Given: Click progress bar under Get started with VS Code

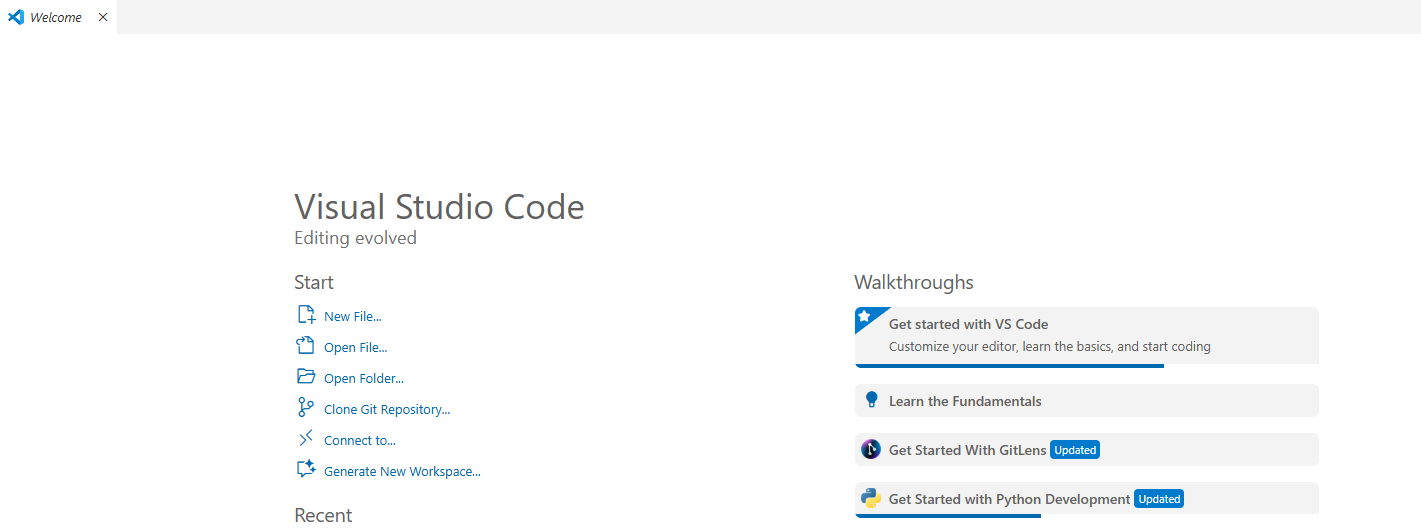Looking at the screenshot, I should [1009, 366].
